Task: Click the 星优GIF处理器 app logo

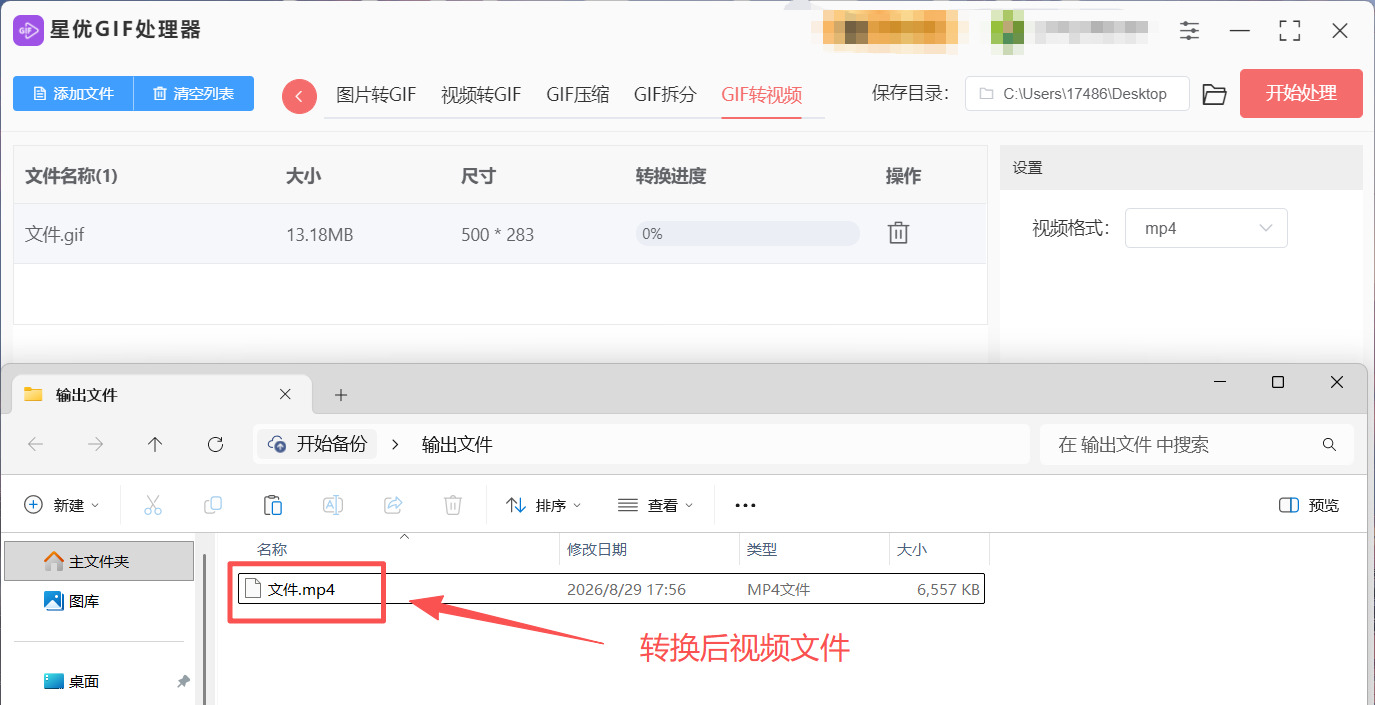Action: click(27, 30)
